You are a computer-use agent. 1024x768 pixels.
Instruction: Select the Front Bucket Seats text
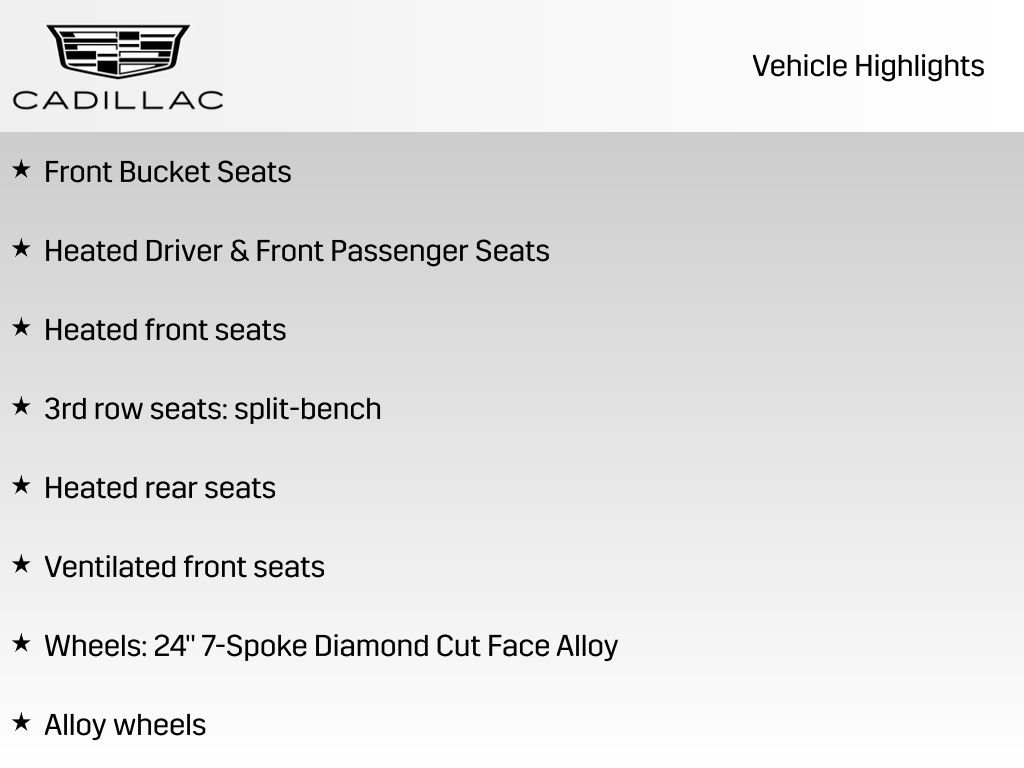point(168,172)
